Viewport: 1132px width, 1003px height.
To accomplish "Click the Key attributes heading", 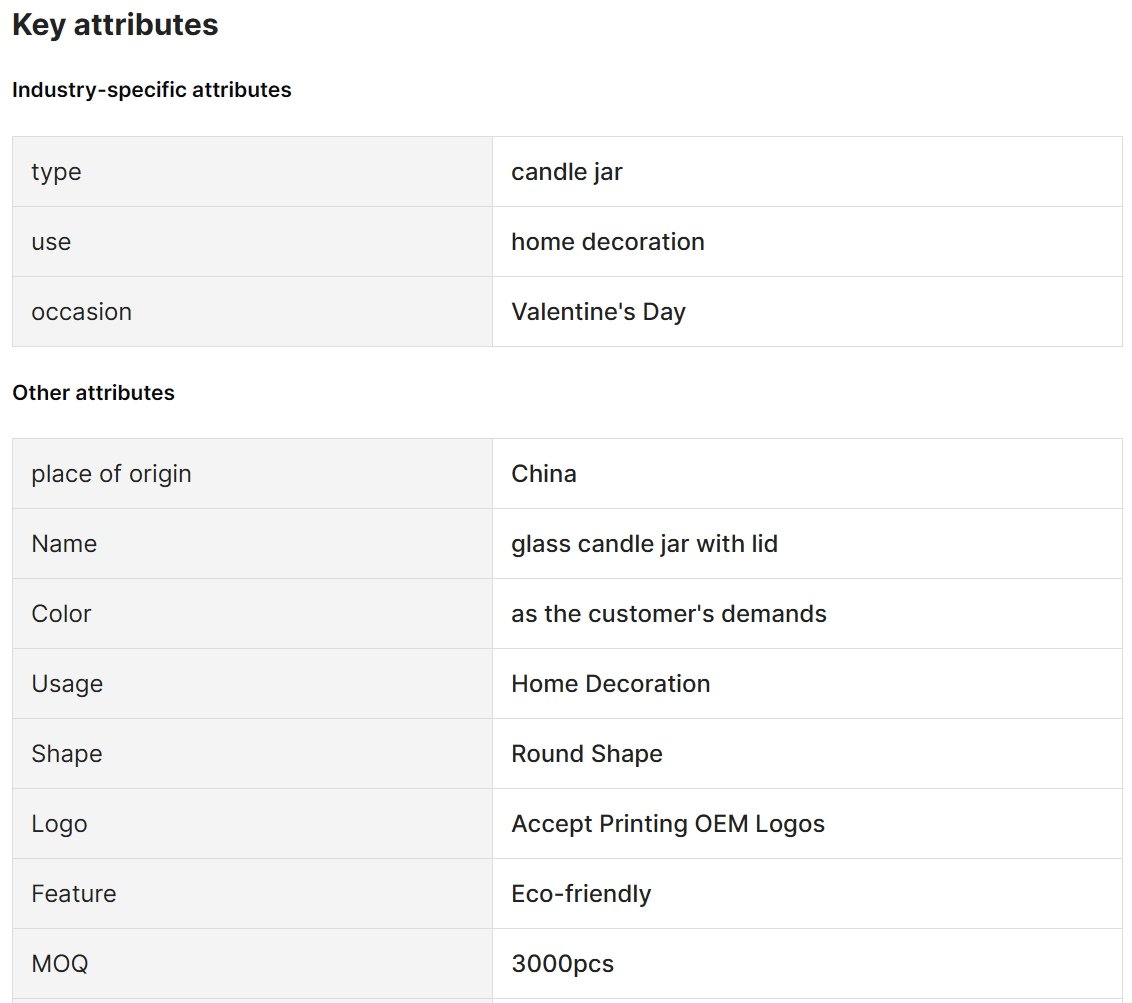I will click(116, 25).
